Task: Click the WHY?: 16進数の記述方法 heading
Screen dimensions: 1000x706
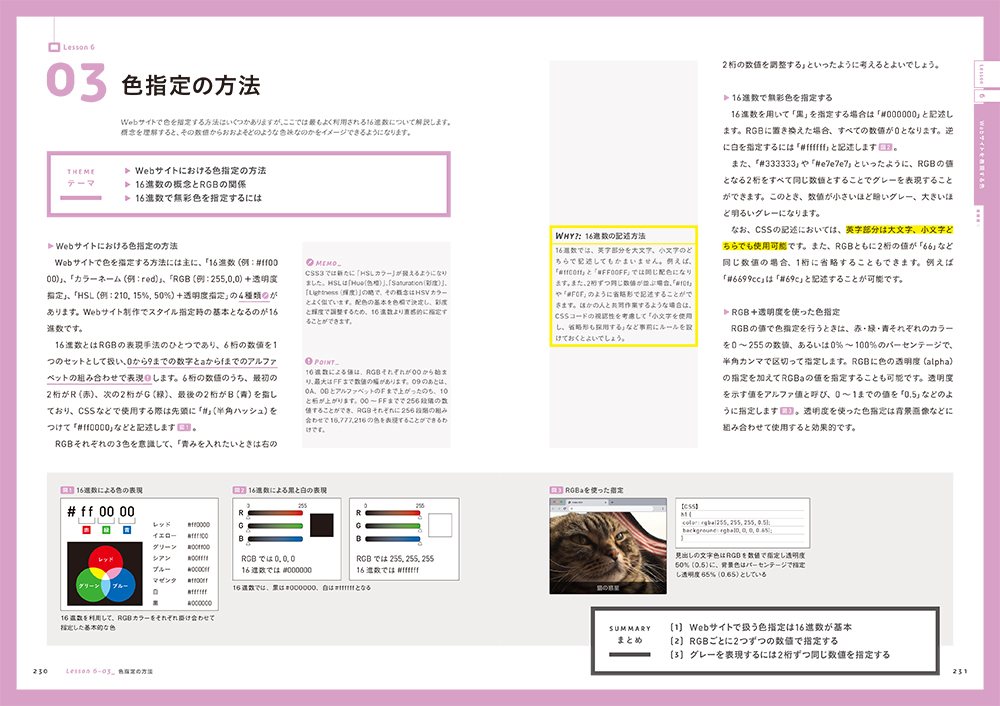Action: coord(600,235)
